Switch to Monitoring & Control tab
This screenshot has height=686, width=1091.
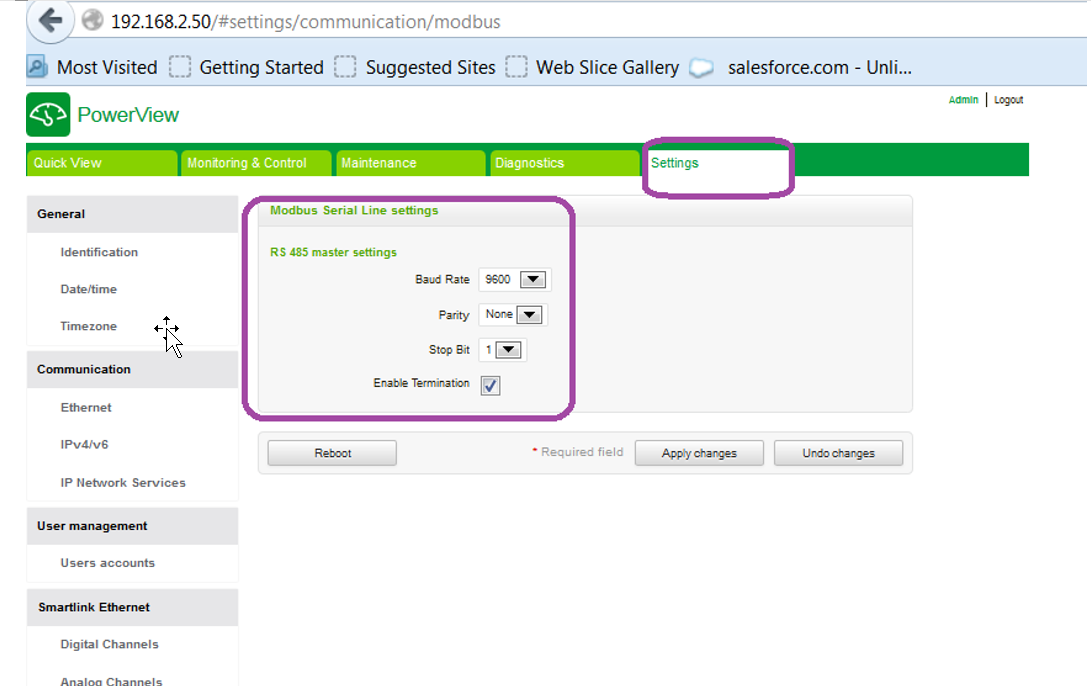coord(255,163)
